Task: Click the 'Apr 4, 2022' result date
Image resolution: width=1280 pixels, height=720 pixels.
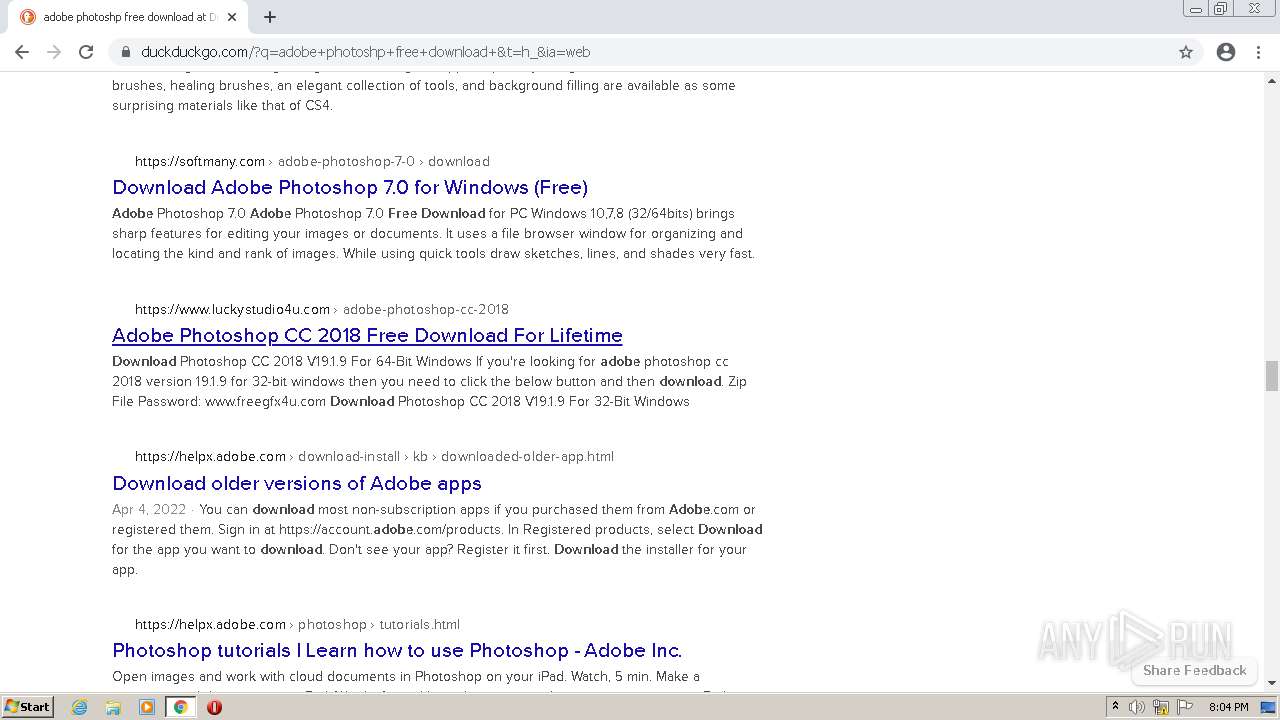Action: point(149,509)
